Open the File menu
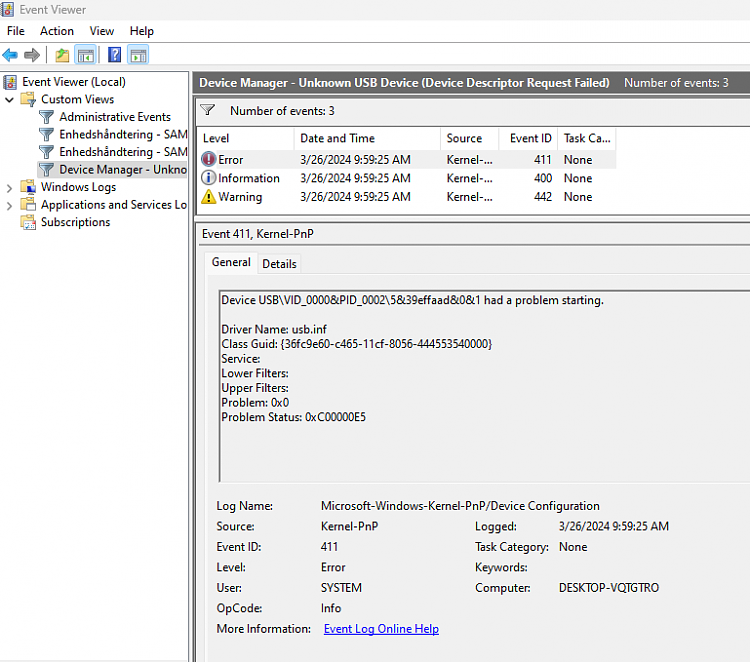Image resolution: width=750 pixels, height=662 pixels. point(16,31)
